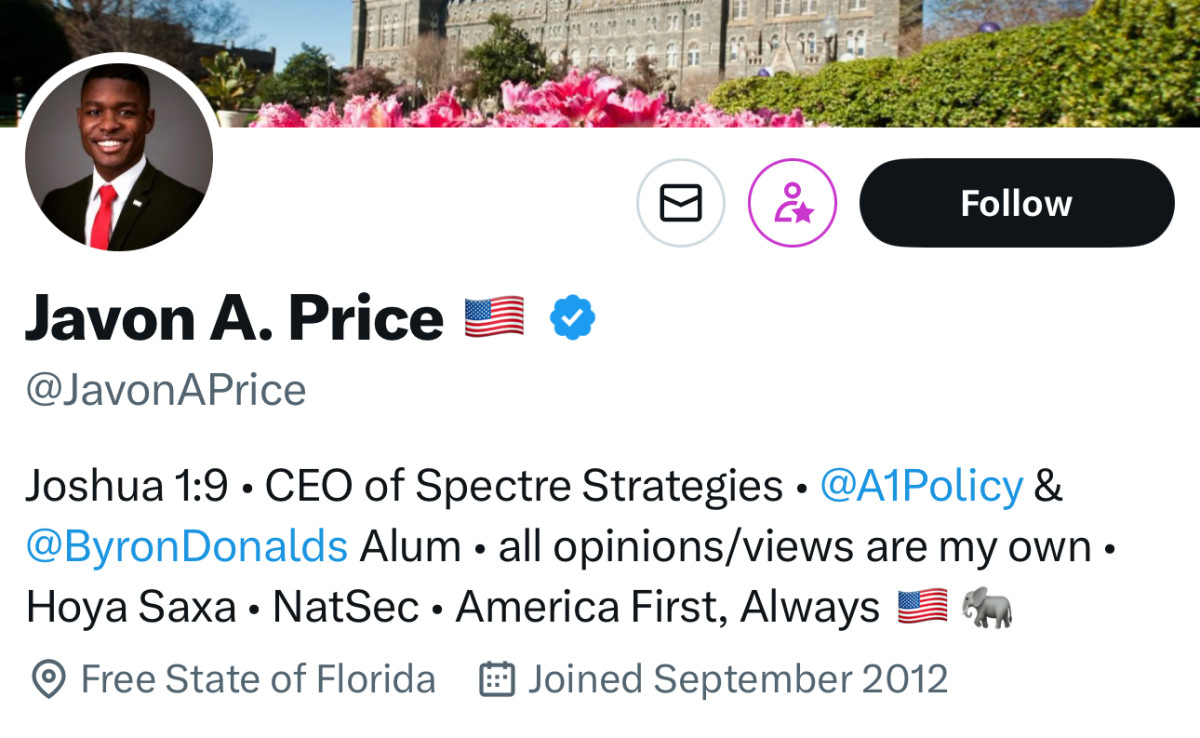
Task: Click the Hoya Saxa bio text
Action: (131, 608)
